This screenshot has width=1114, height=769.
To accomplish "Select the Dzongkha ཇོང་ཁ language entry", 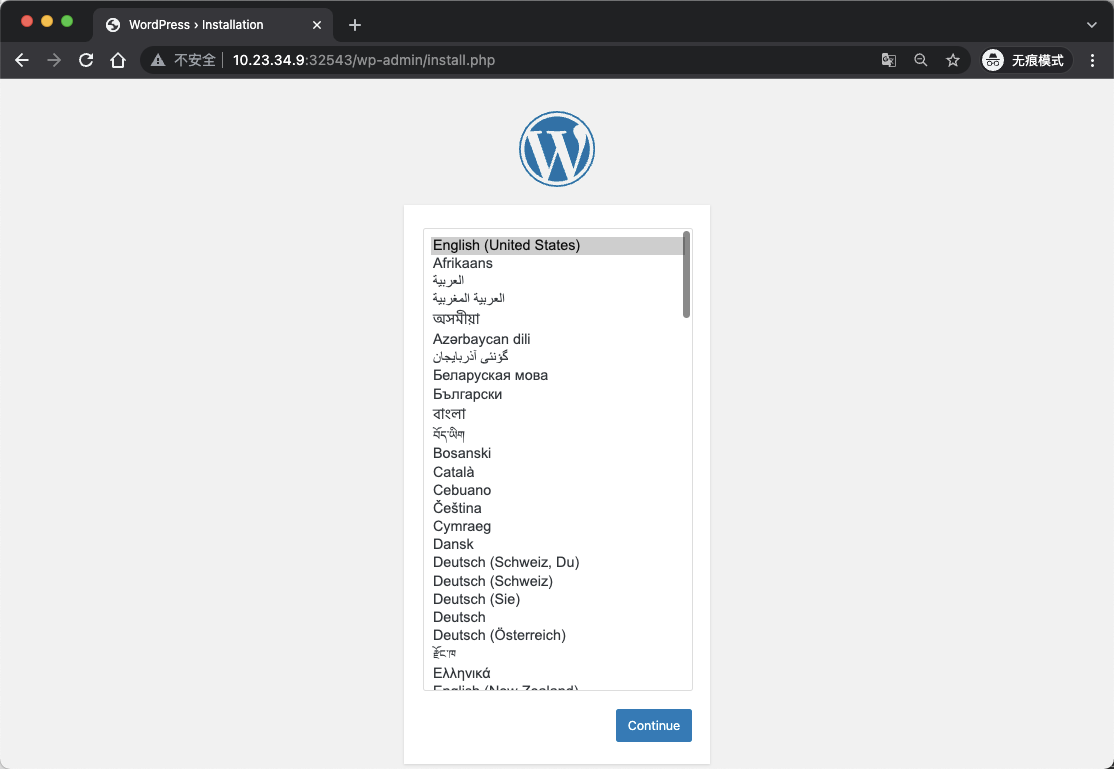I will [557, 654].
